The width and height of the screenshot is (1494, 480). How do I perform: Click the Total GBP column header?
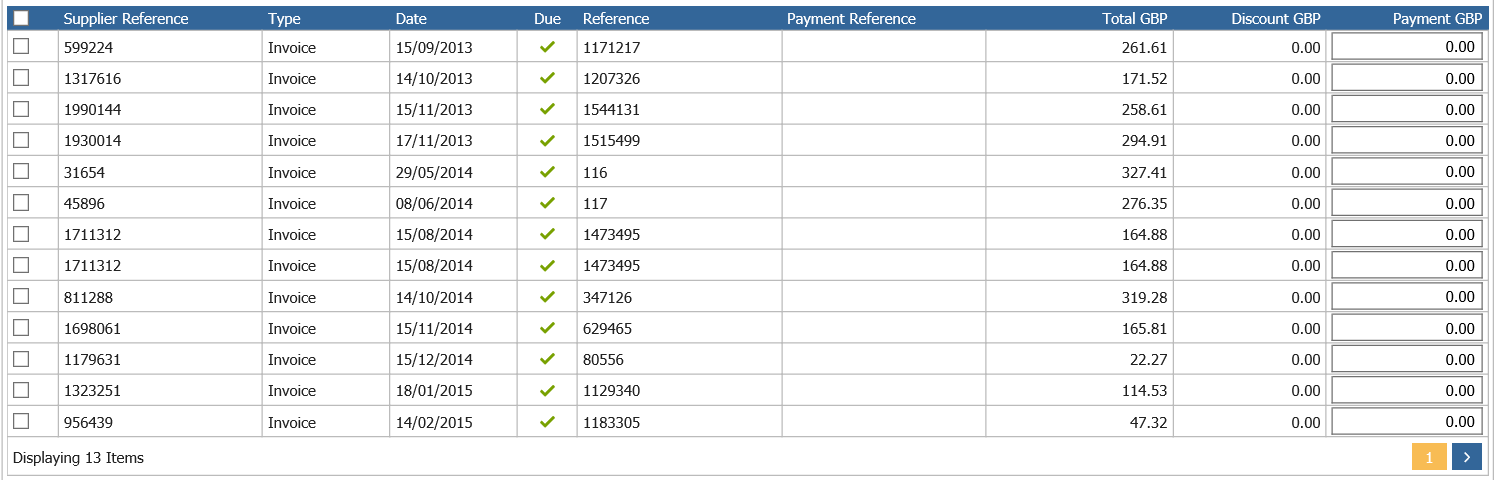[x=1135, y=18]
